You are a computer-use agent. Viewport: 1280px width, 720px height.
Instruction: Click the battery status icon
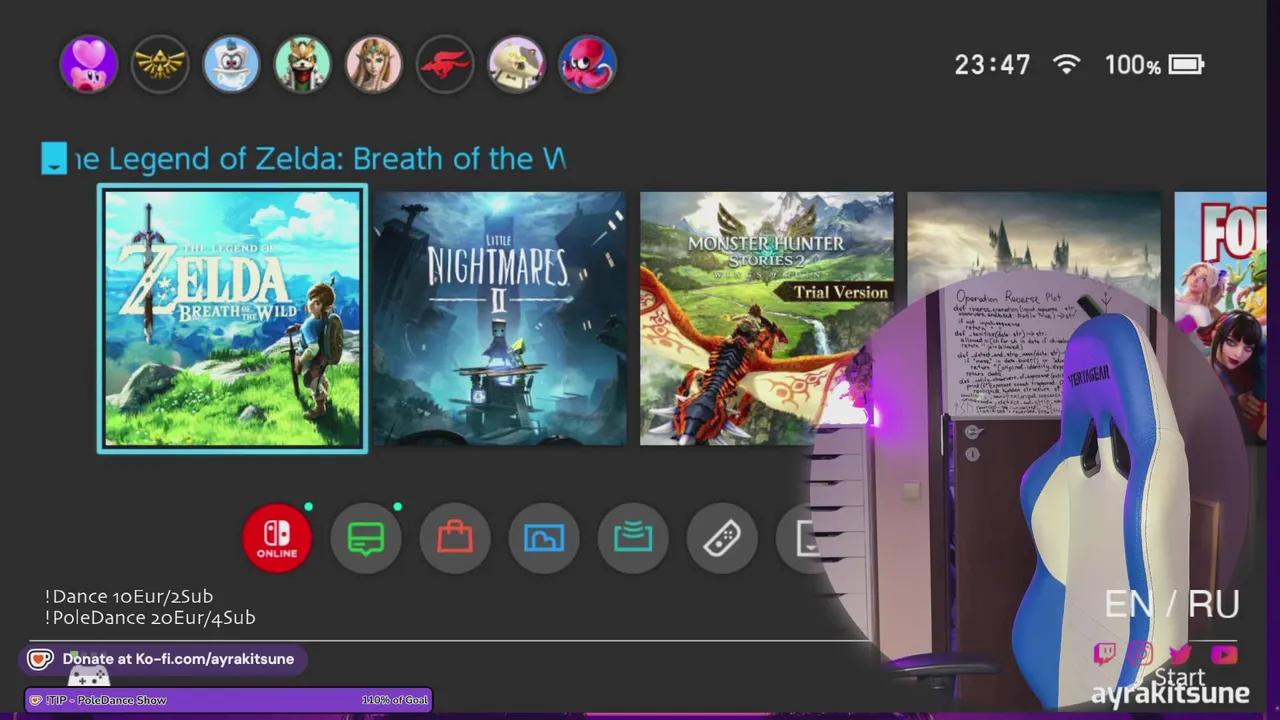pos(1186,65)
